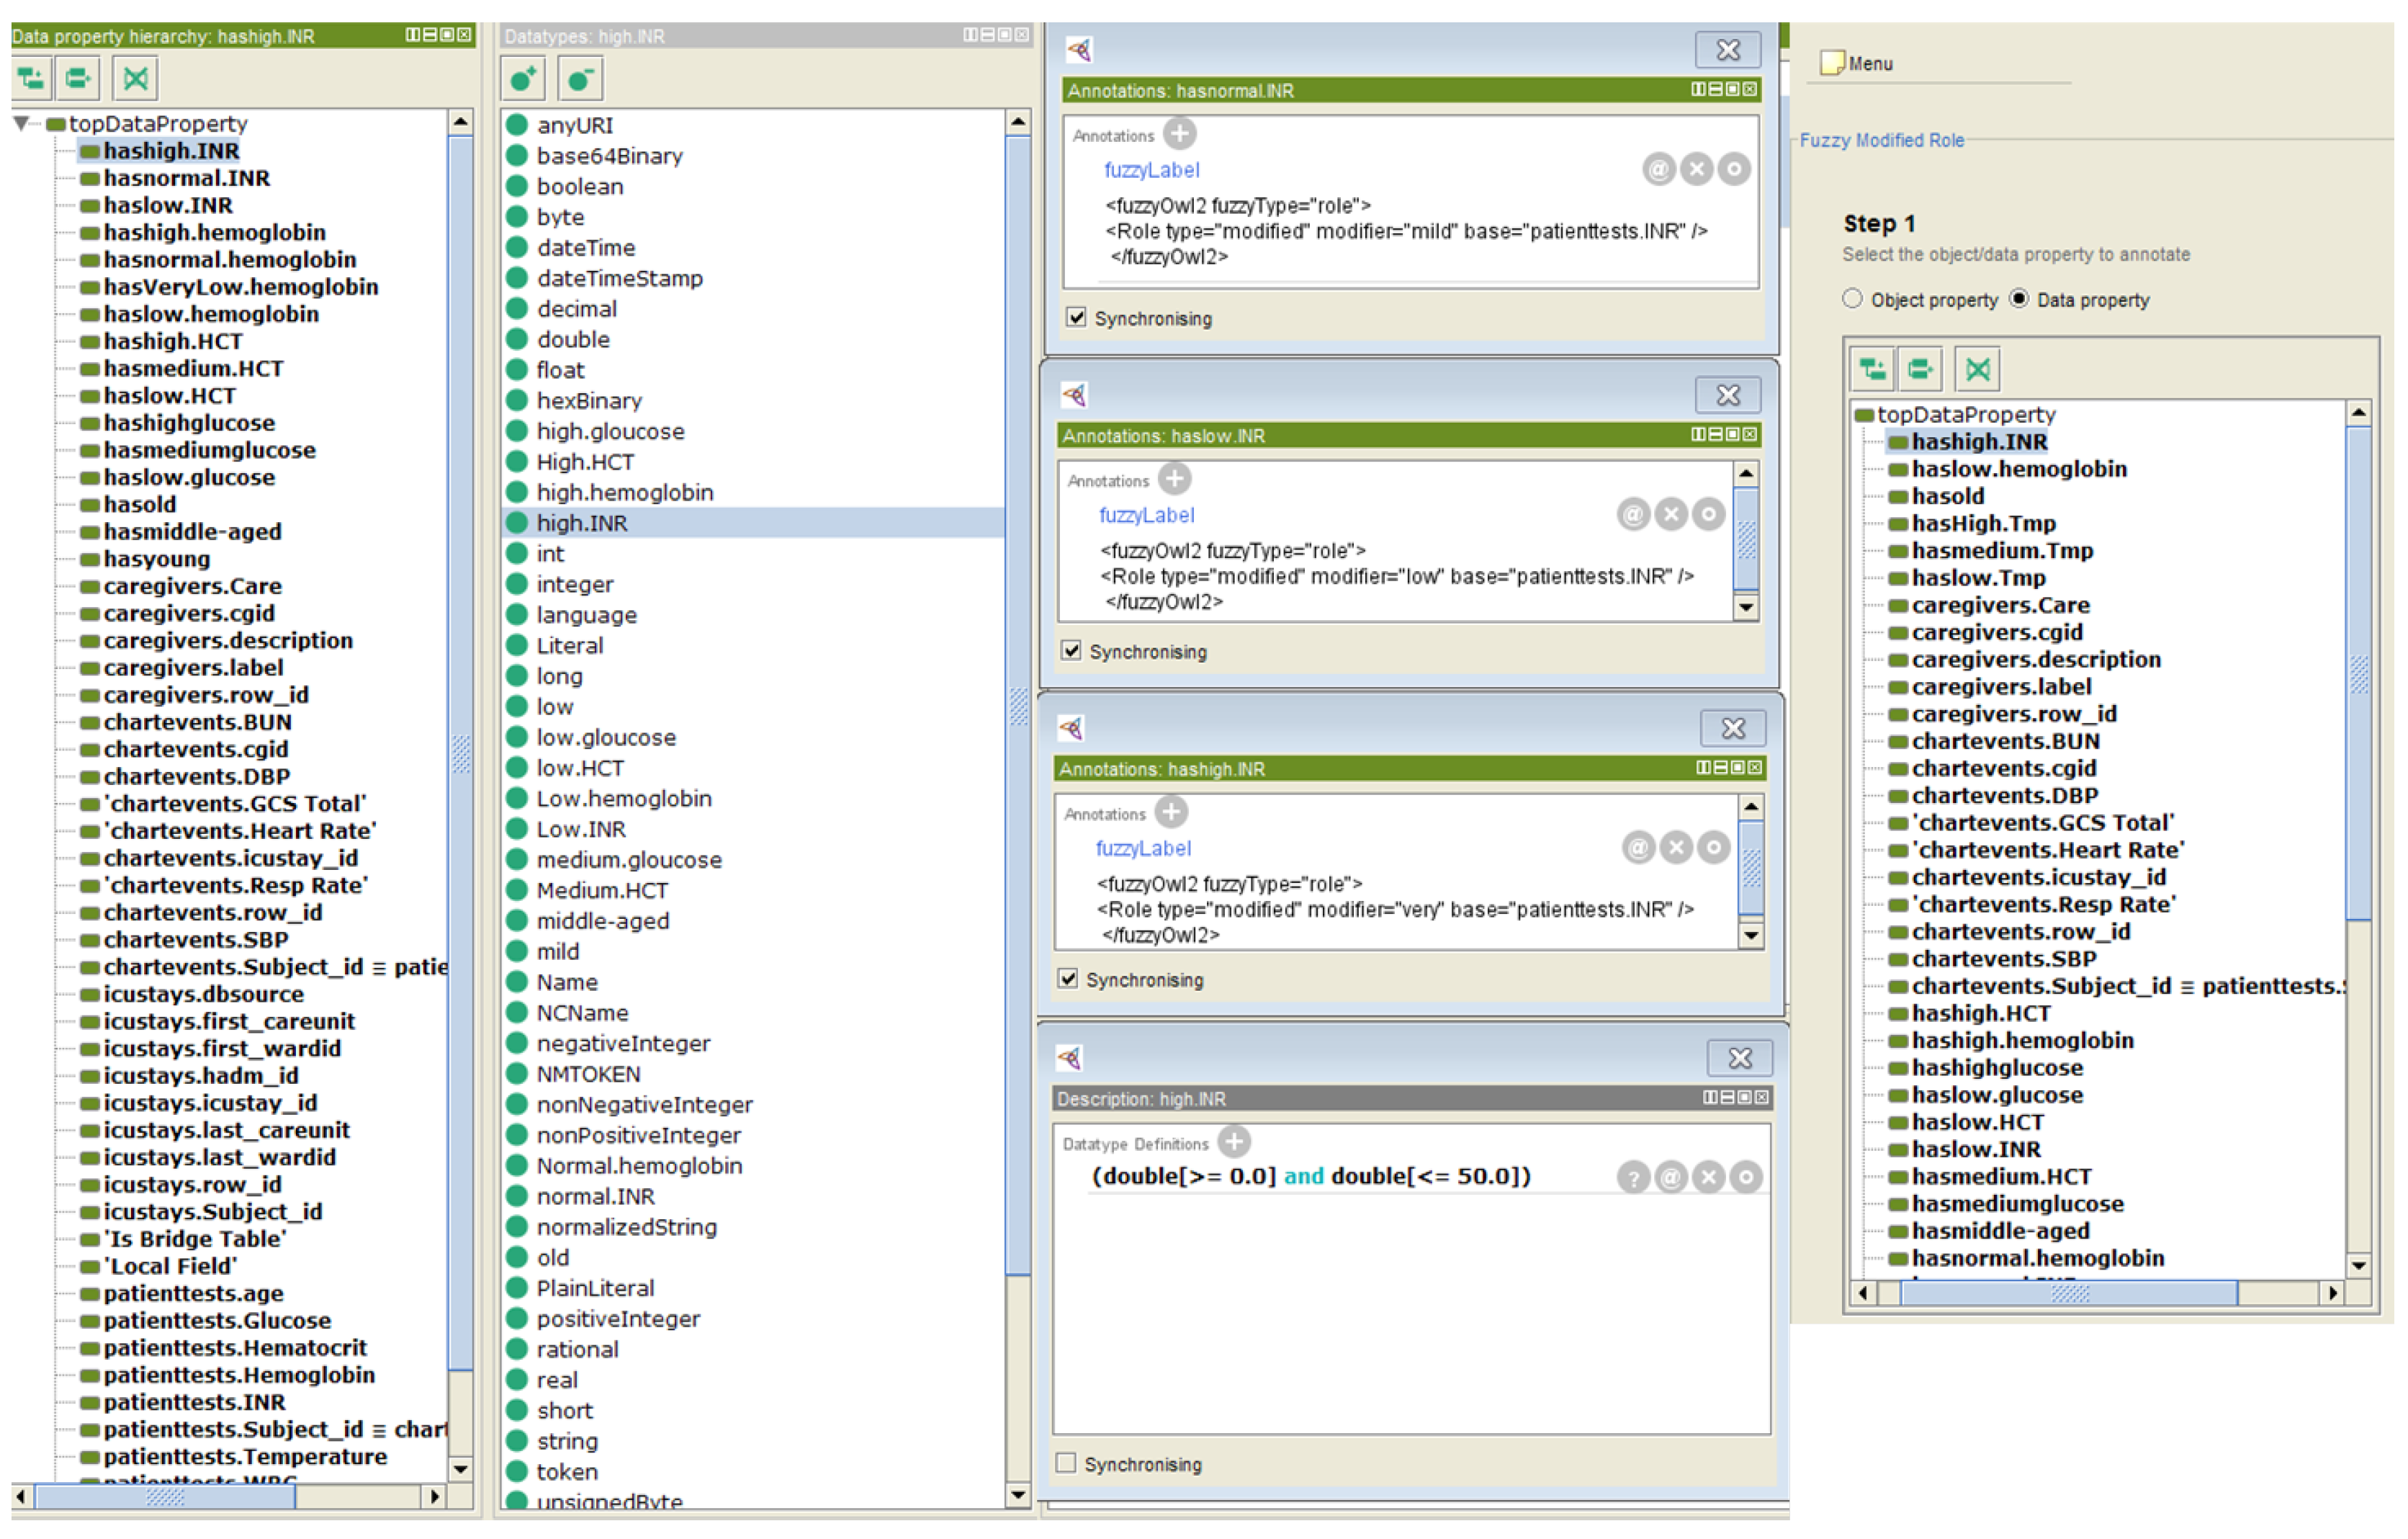Uncheck Synchronising in hasnormal.INR panel

click(1076, 318)
